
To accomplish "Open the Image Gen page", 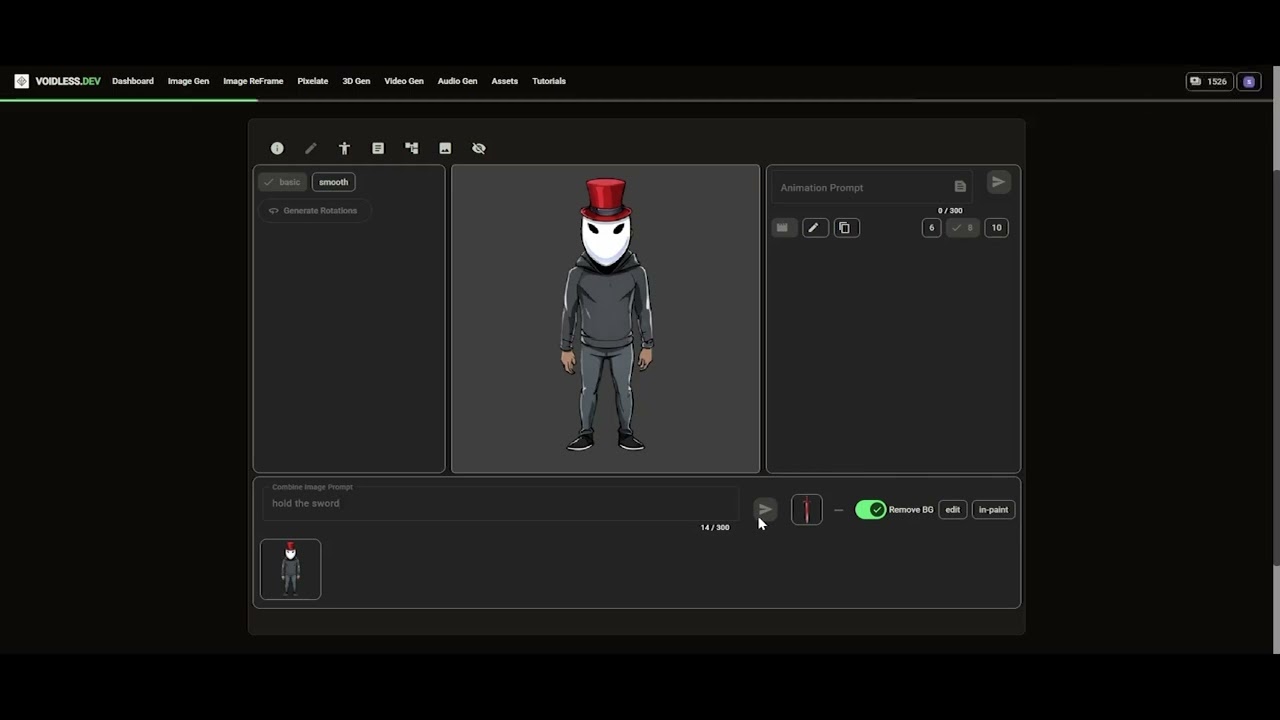I will [x=188, y=81].
